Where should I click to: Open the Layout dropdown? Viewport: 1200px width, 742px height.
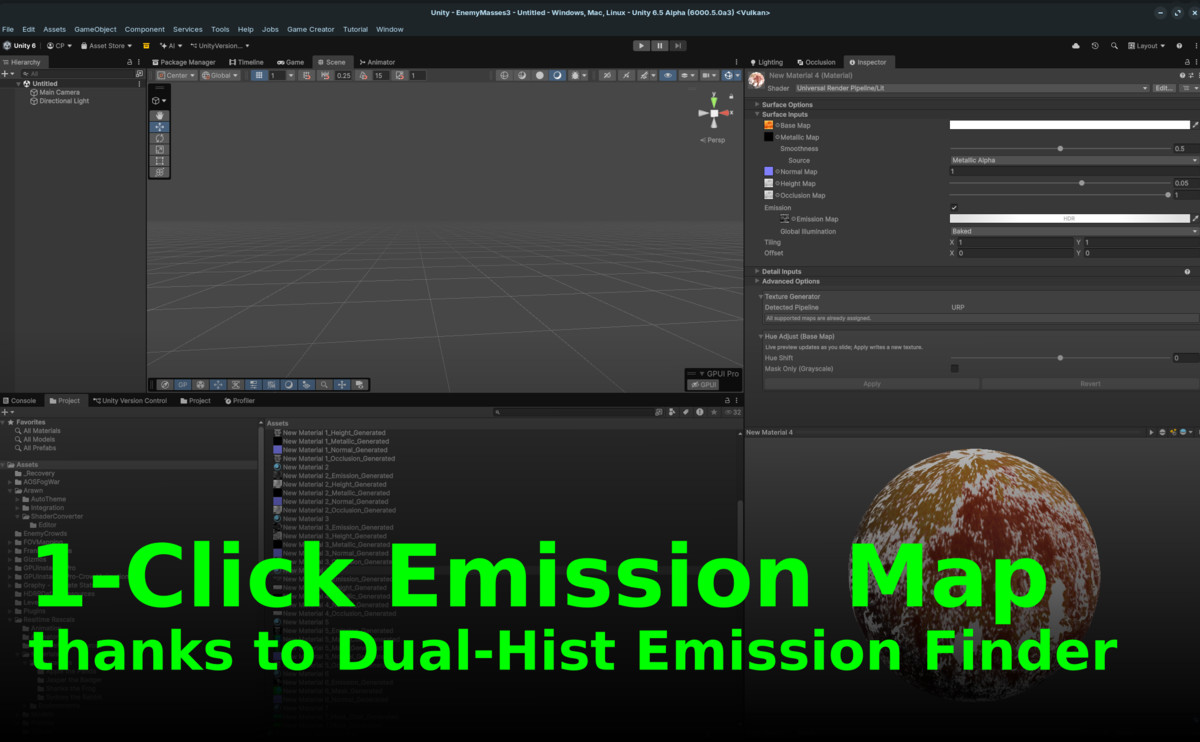(1147, 45)
